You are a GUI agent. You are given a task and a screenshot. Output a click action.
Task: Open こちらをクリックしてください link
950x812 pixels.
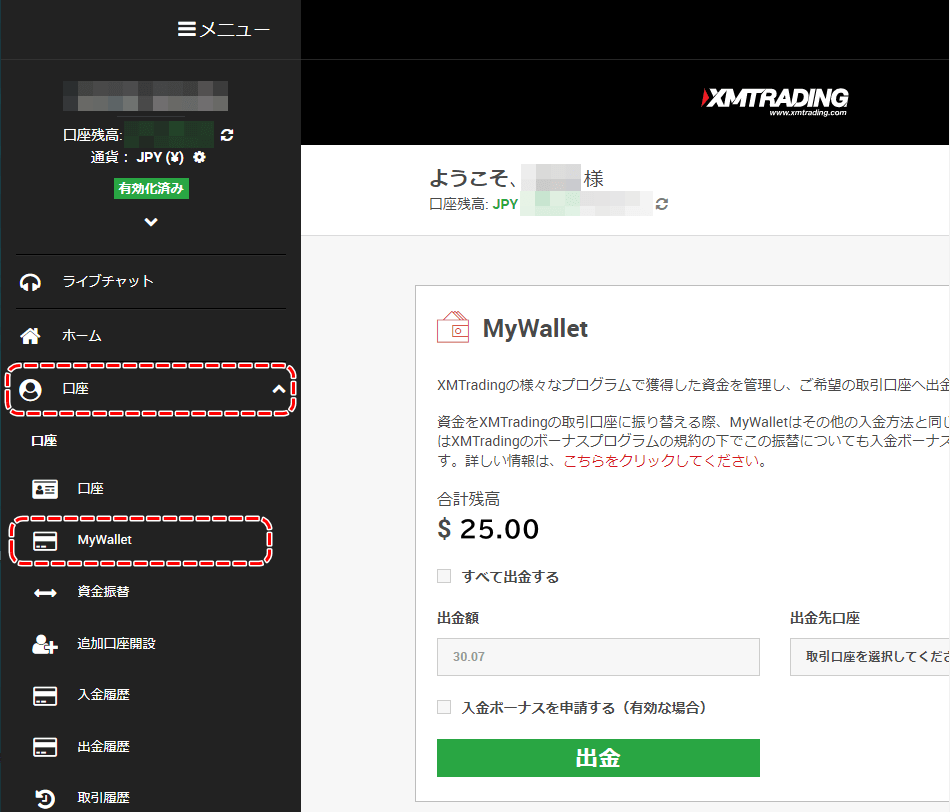tap(662, 461)
